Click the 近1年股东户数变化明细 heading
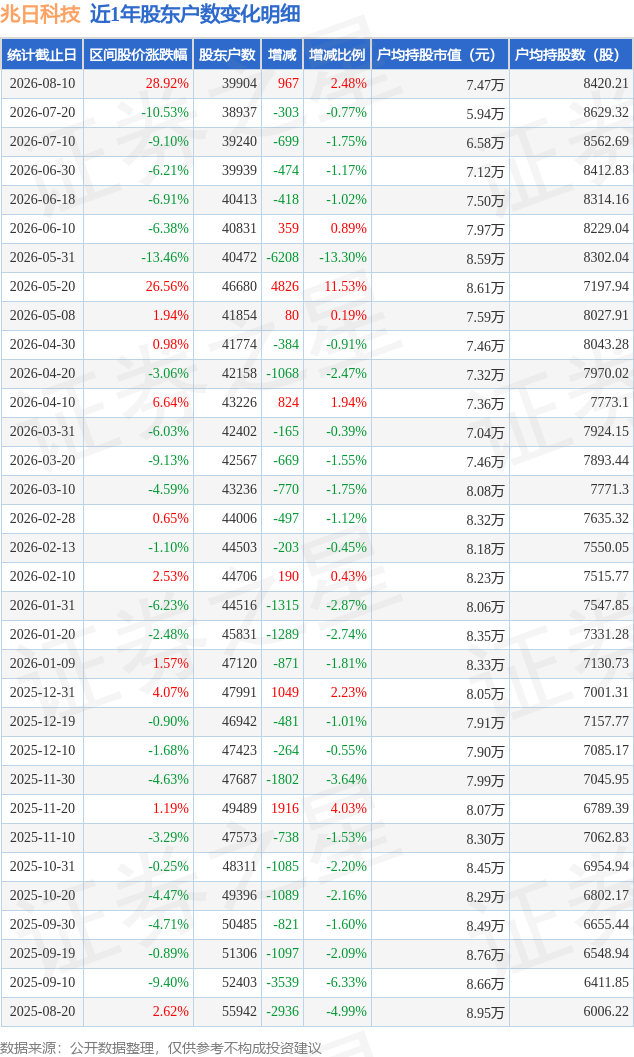Screen dimensions: 634x1057 point(195,14)
